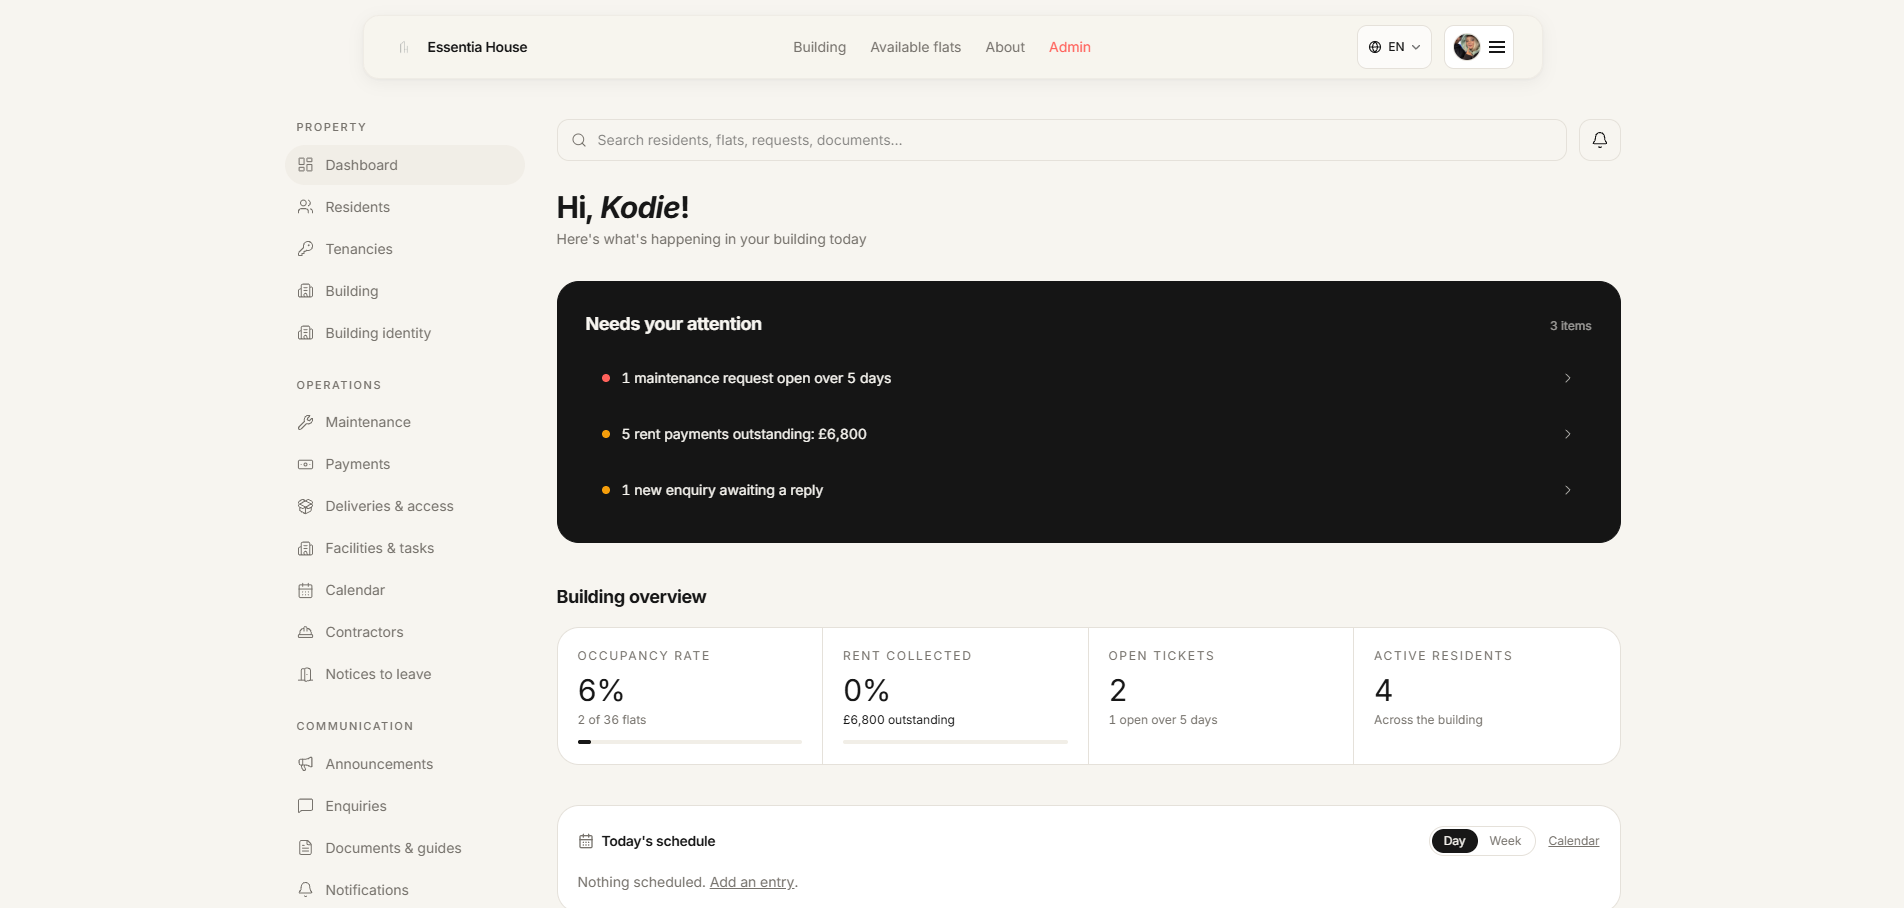Click the user avatar picture
1904x908 pixels.
click(1467, 47)
